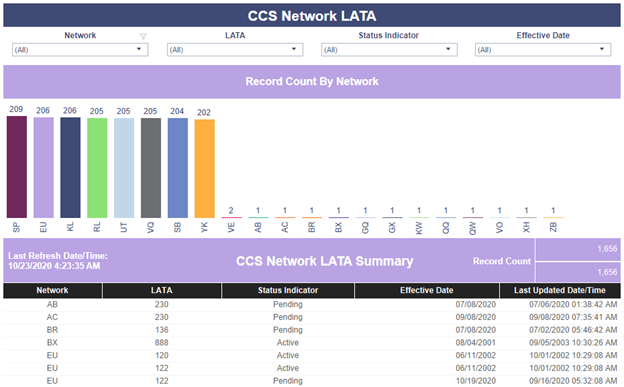
Task: Click the Last Updated Date/Time header
Action: 560,290
